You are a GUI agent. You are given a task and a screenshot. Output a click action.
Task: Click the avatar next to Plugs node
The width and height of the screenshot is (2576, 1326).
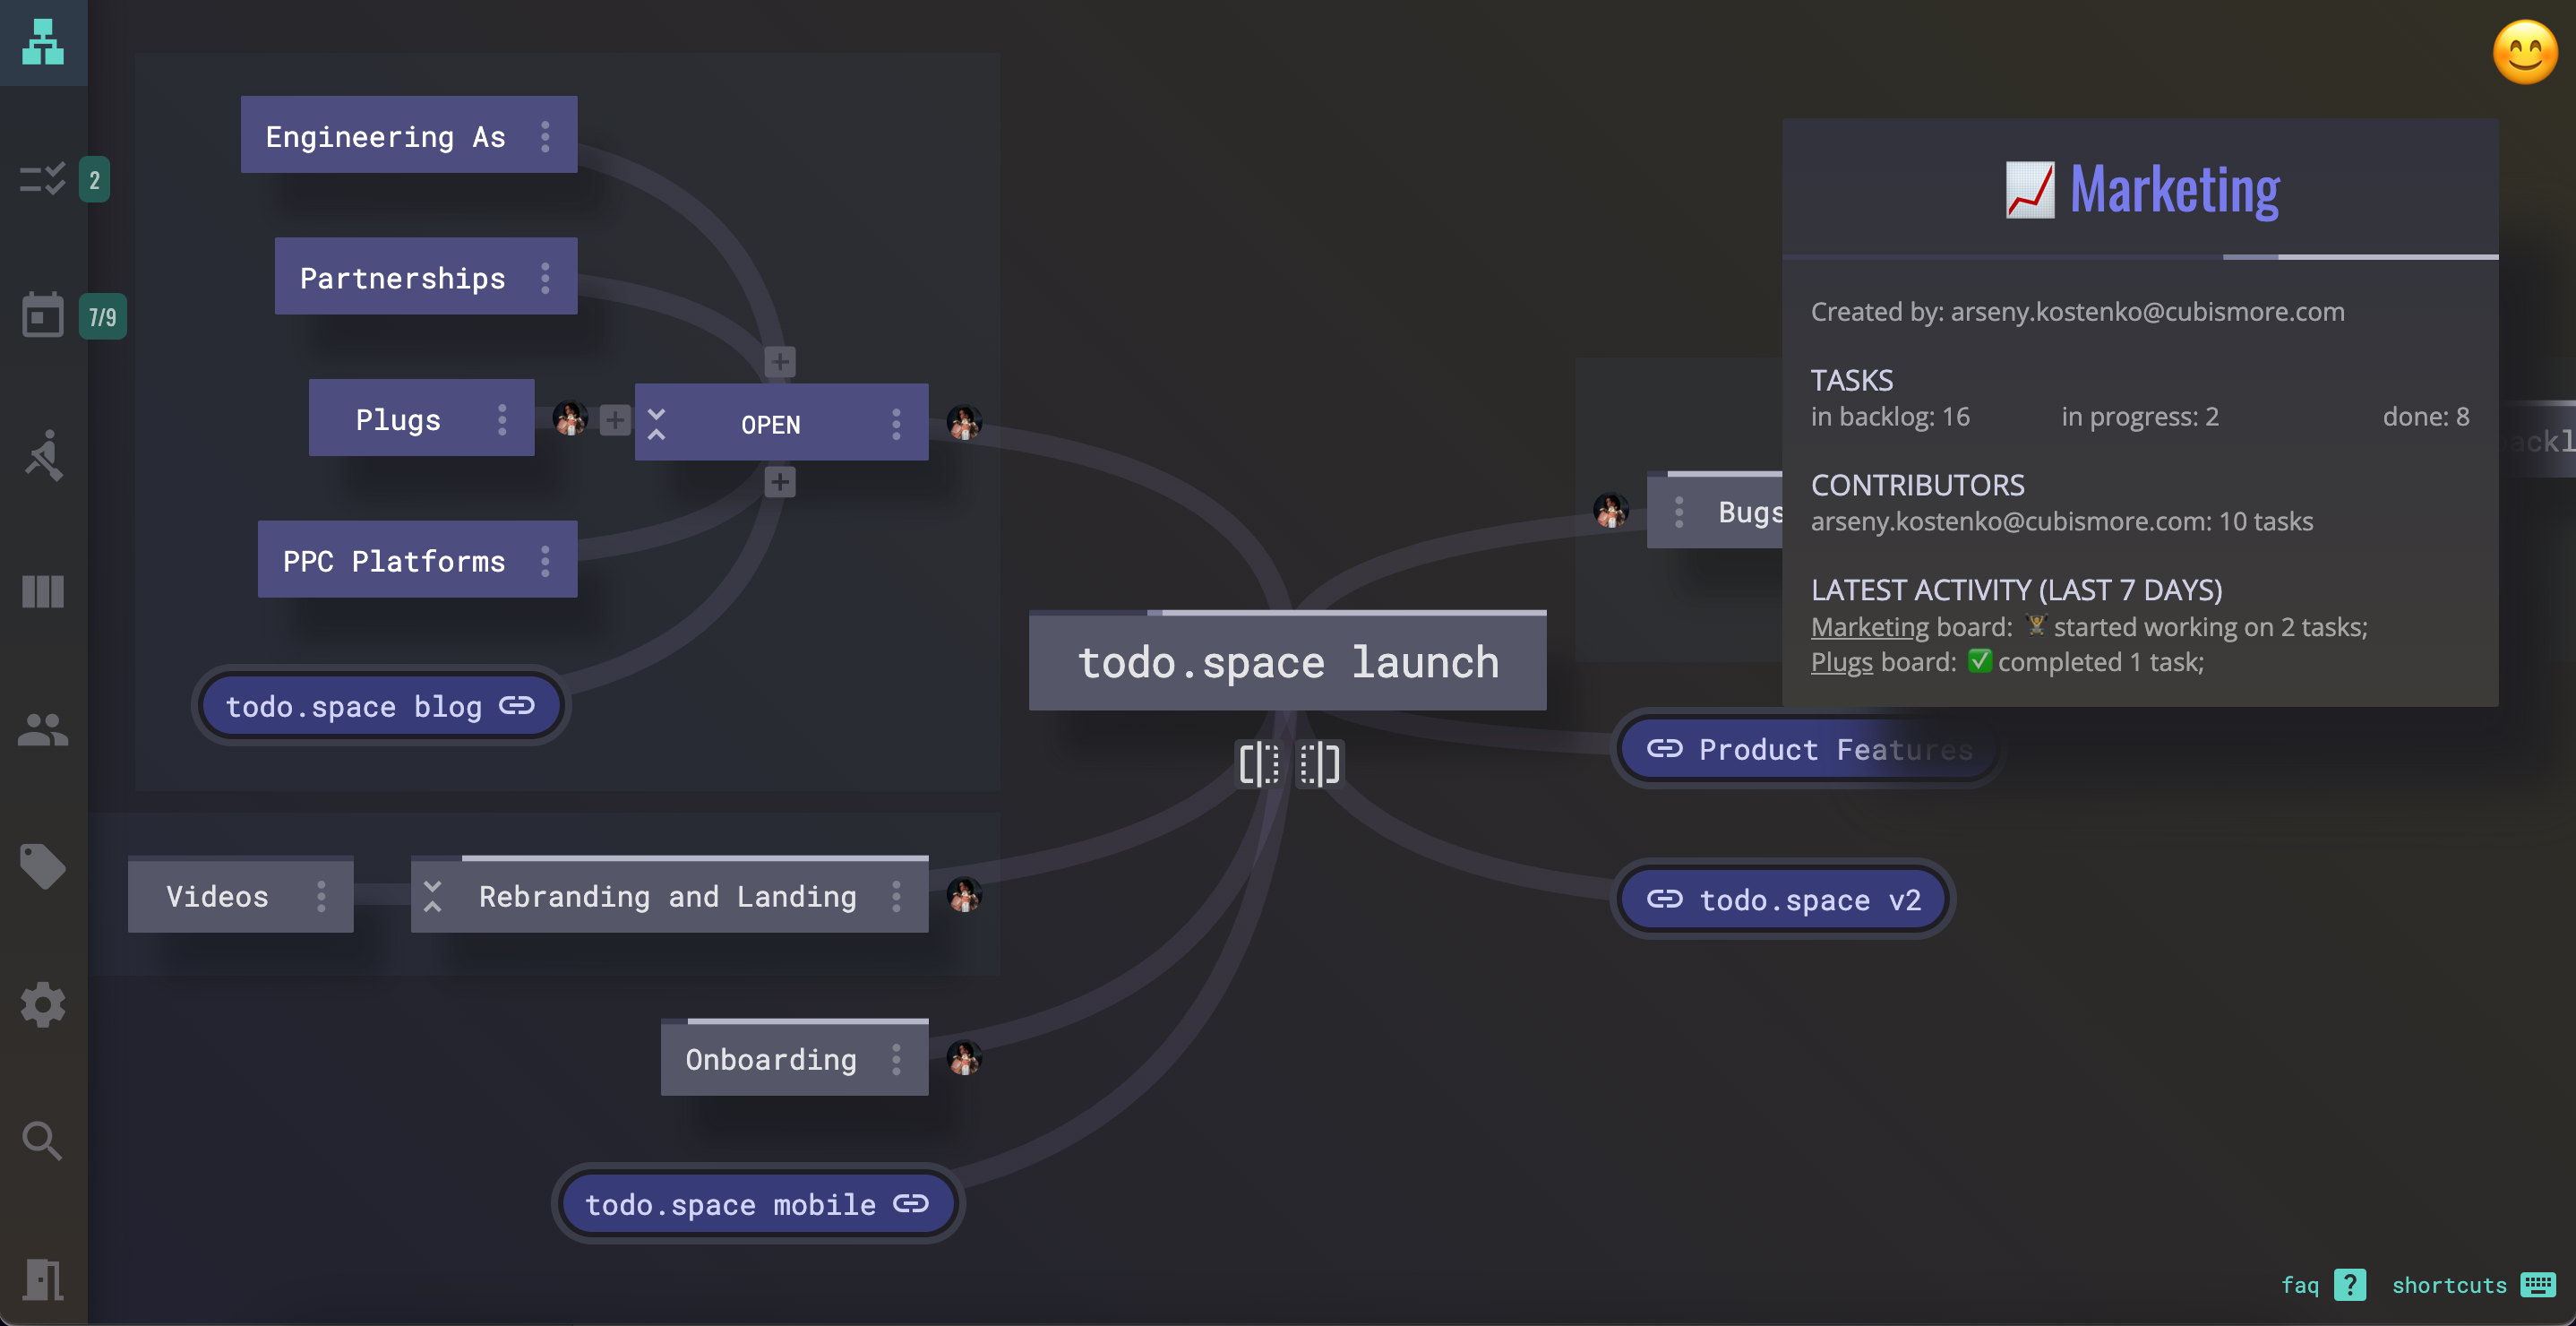(570, 418)
